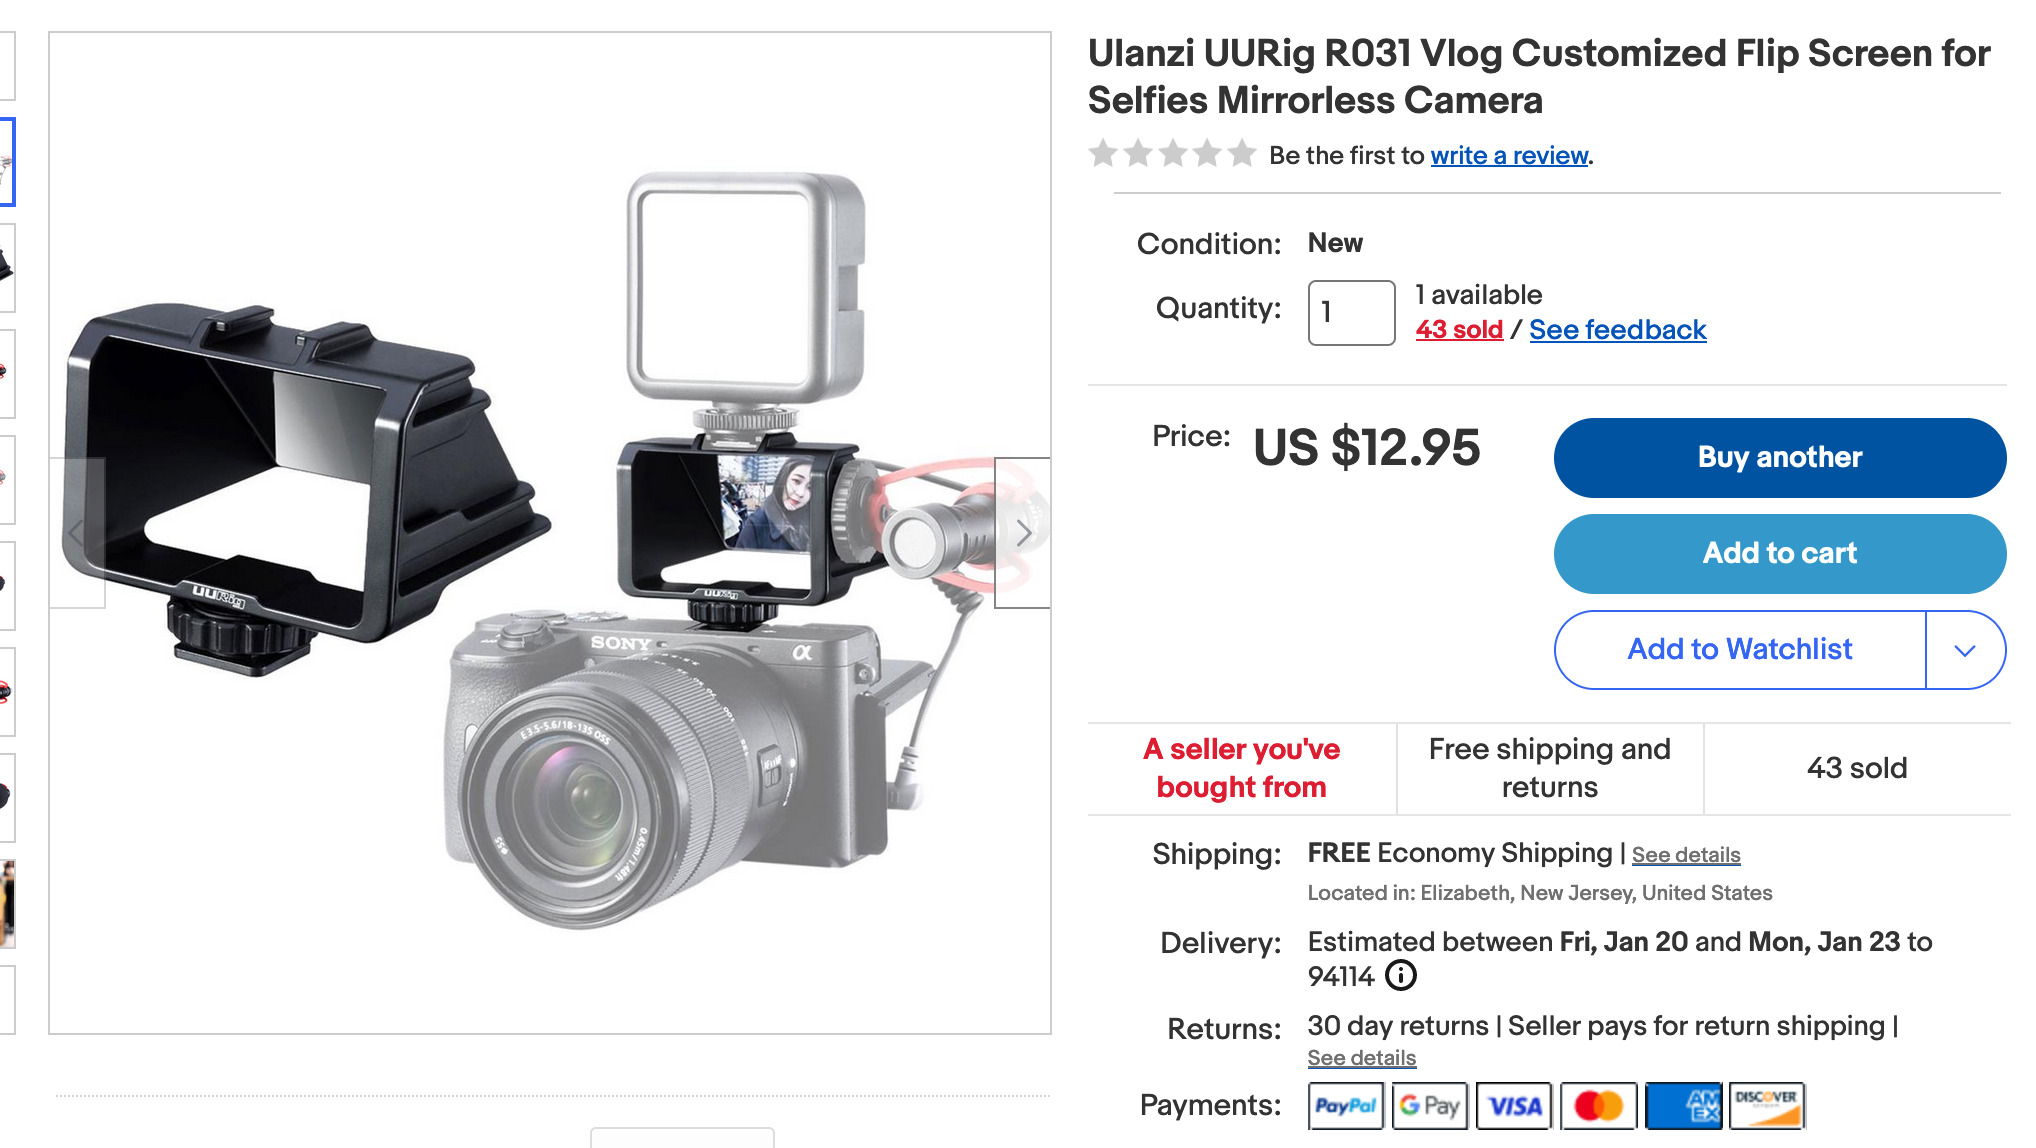This screenshot has width=2036, height=1148.
Task: Click the delivery info circle icon
Action: tap(1401, 975)
